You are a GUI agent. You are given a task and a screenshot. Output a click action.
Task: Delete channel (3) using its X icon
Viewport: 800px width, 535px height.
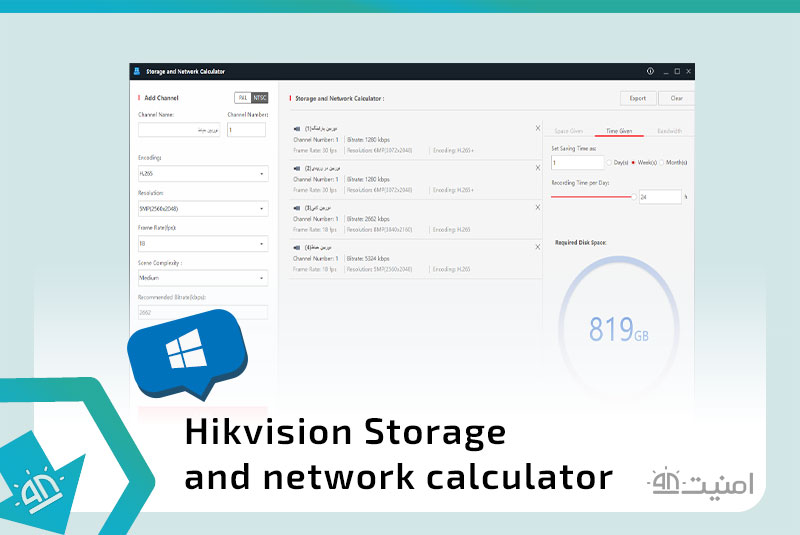click(538, 208)
